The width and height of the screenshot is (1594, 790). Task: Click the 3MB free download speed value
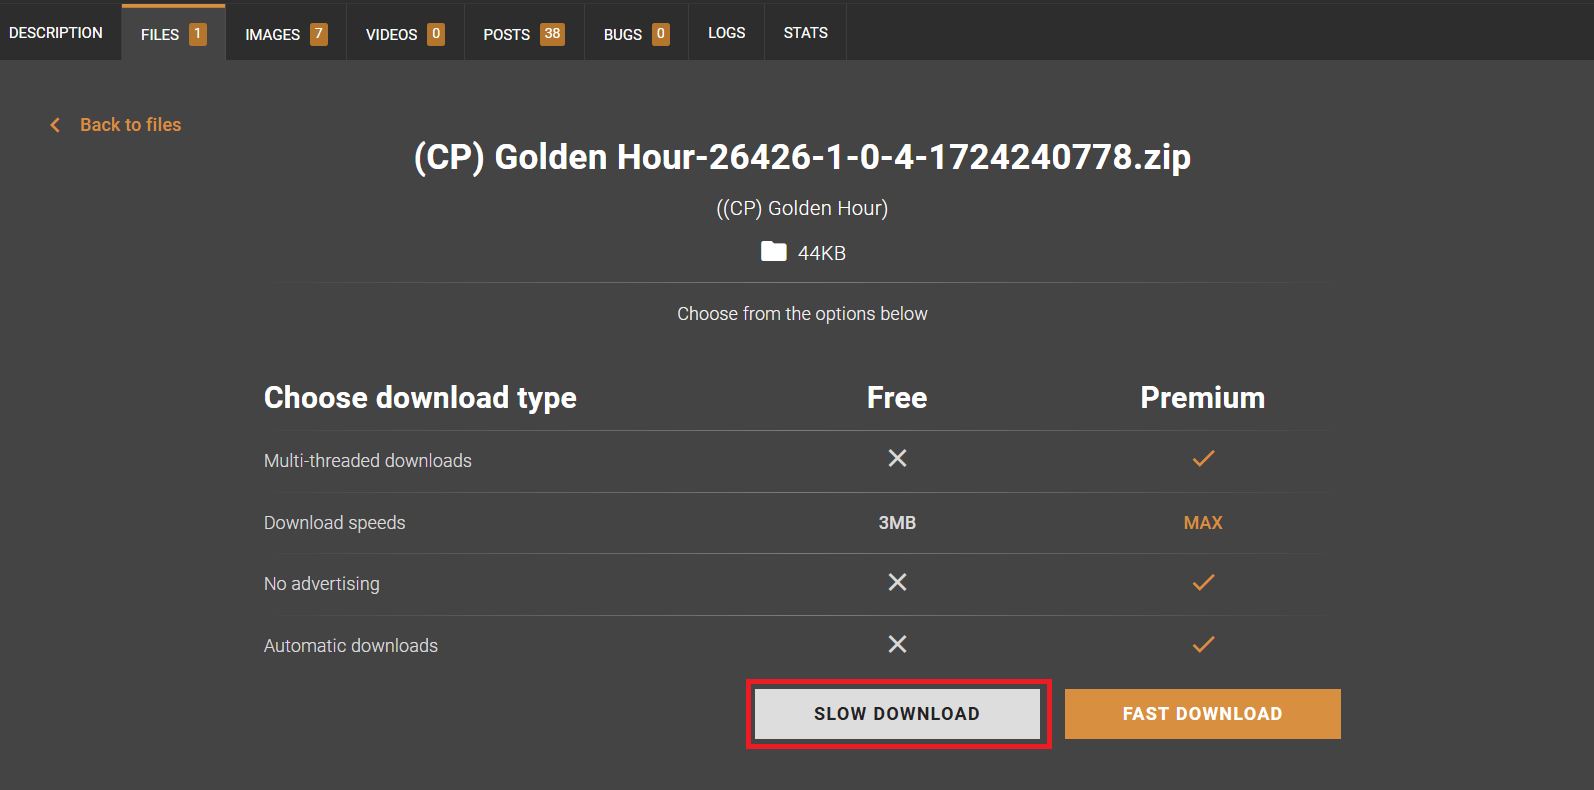click(x=897, y=523)
